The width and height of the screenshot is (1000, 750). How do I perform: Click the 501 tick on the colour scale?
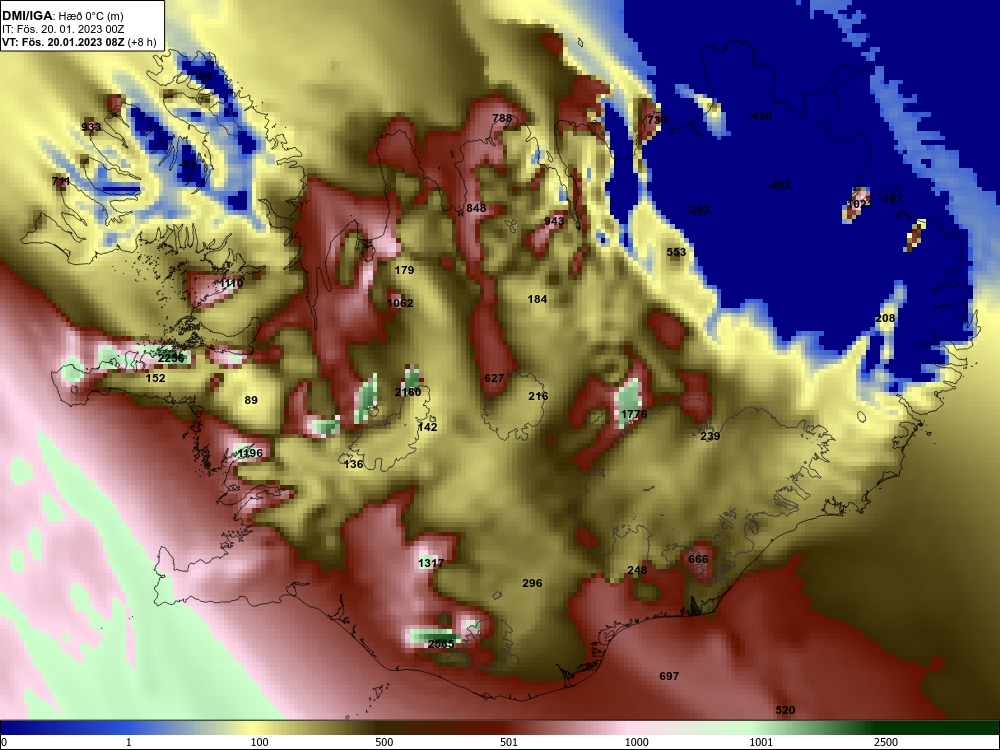pos(509,742)
